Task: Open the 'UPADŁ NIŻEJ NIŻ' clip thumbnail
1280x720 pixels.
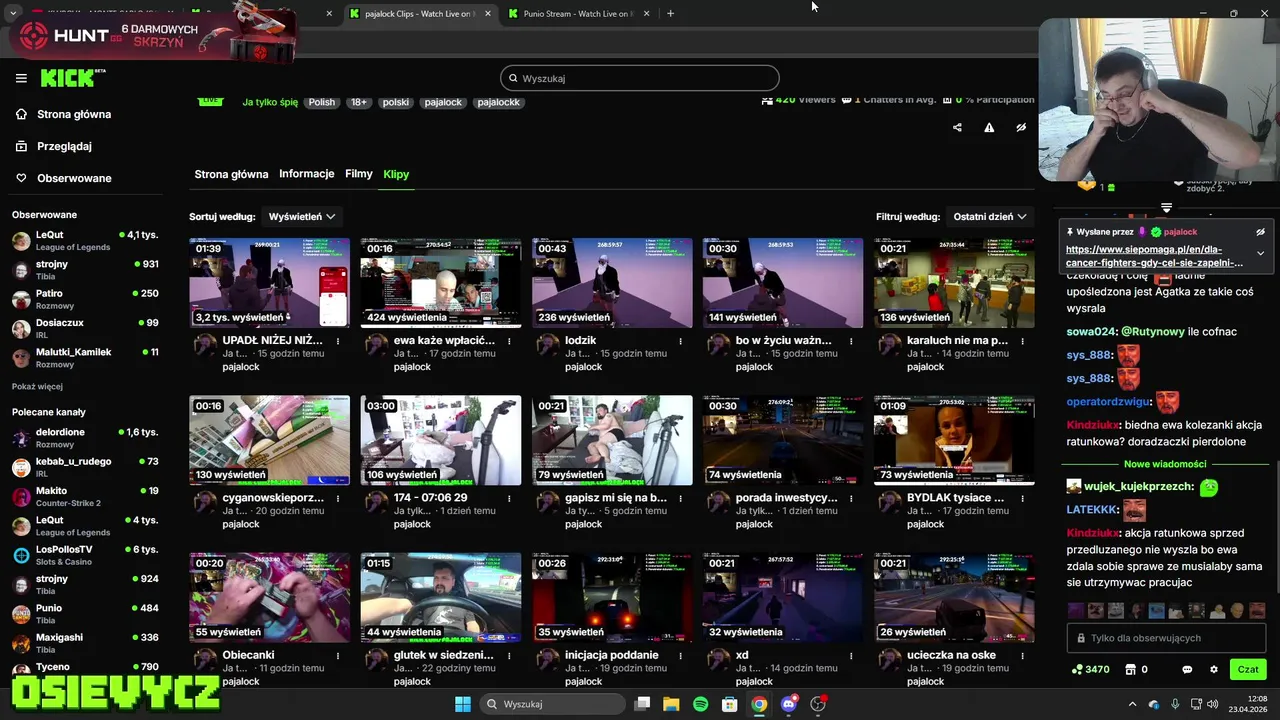Action: (x=270, y=283)
